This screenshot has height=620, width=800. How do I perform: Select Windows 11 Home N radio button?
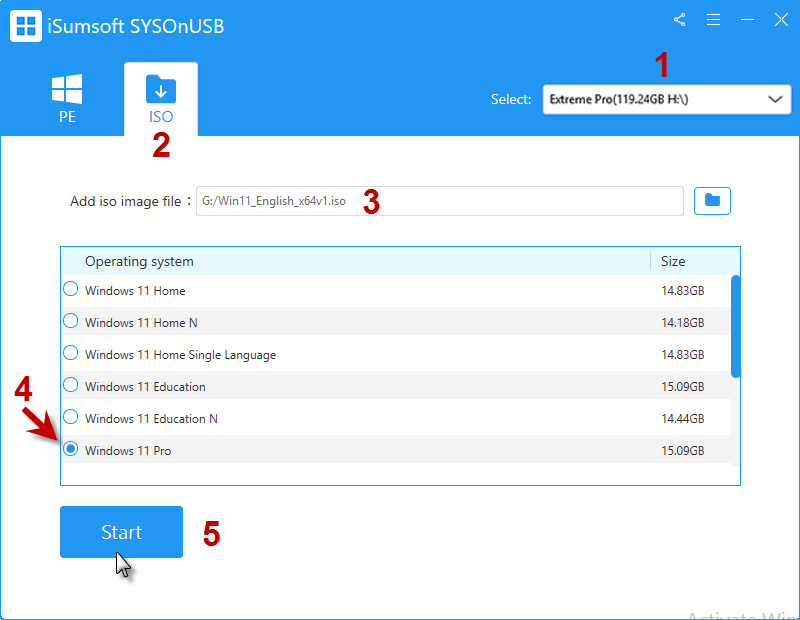tap(70, 321)
